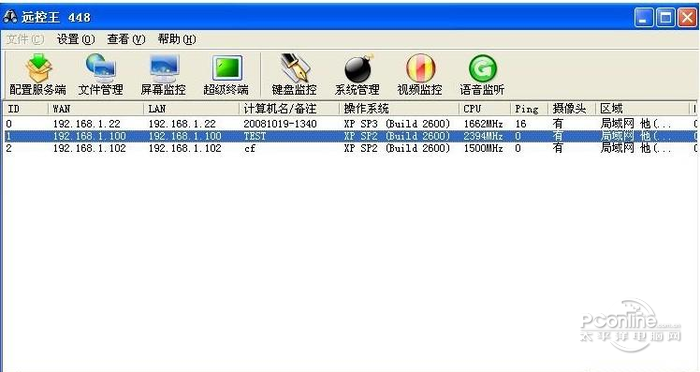Viewport: 700px width, 372px height.
Task: Click Ping value 16
Action: 521,124
